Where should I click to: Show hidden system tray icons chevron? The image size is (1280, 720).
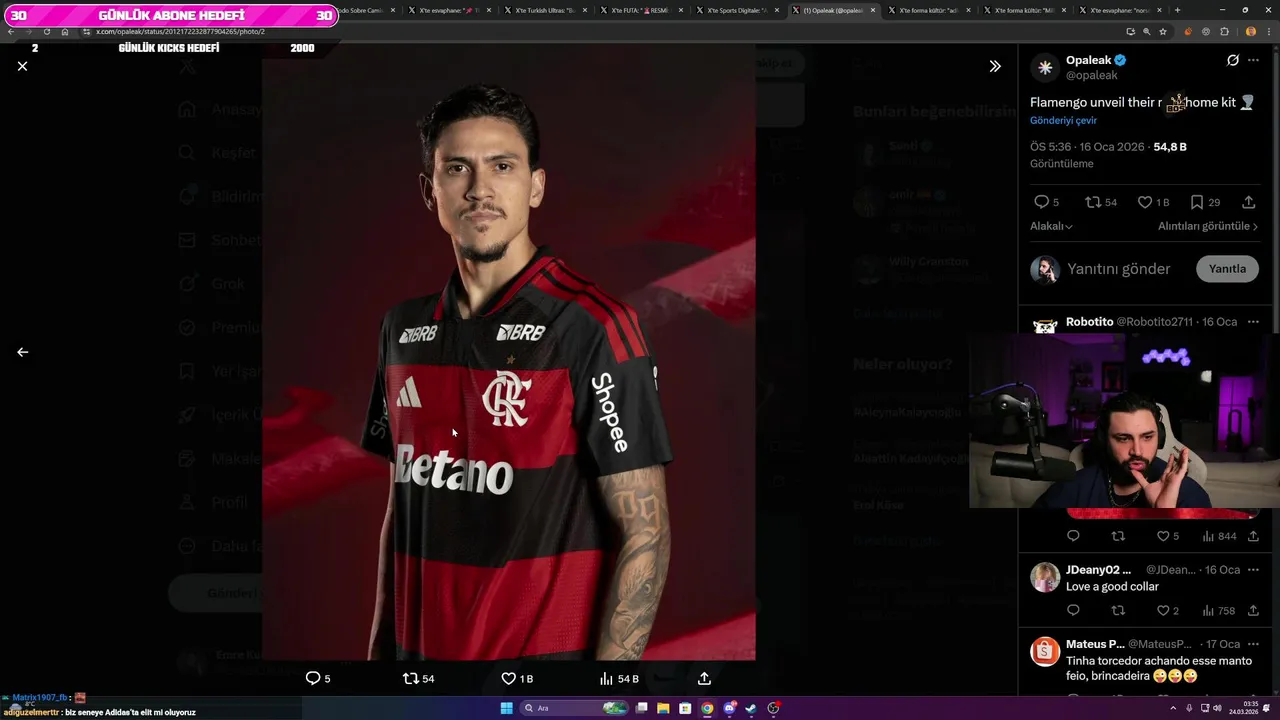click(x=1171, y=708)
